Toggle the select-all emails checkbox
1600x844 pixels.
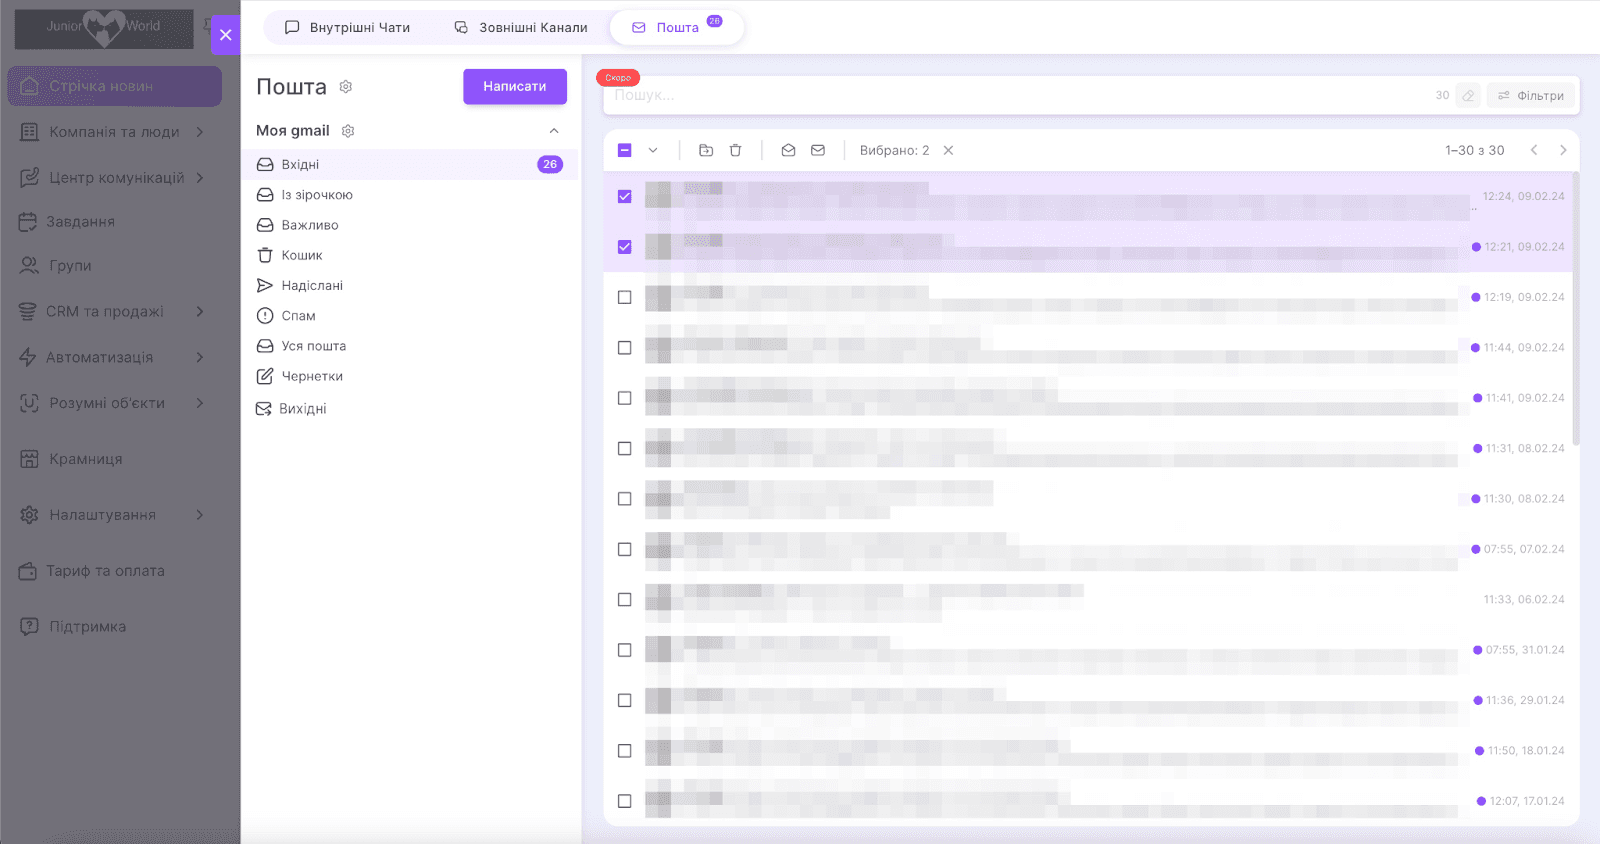click(x=625, y=150)
